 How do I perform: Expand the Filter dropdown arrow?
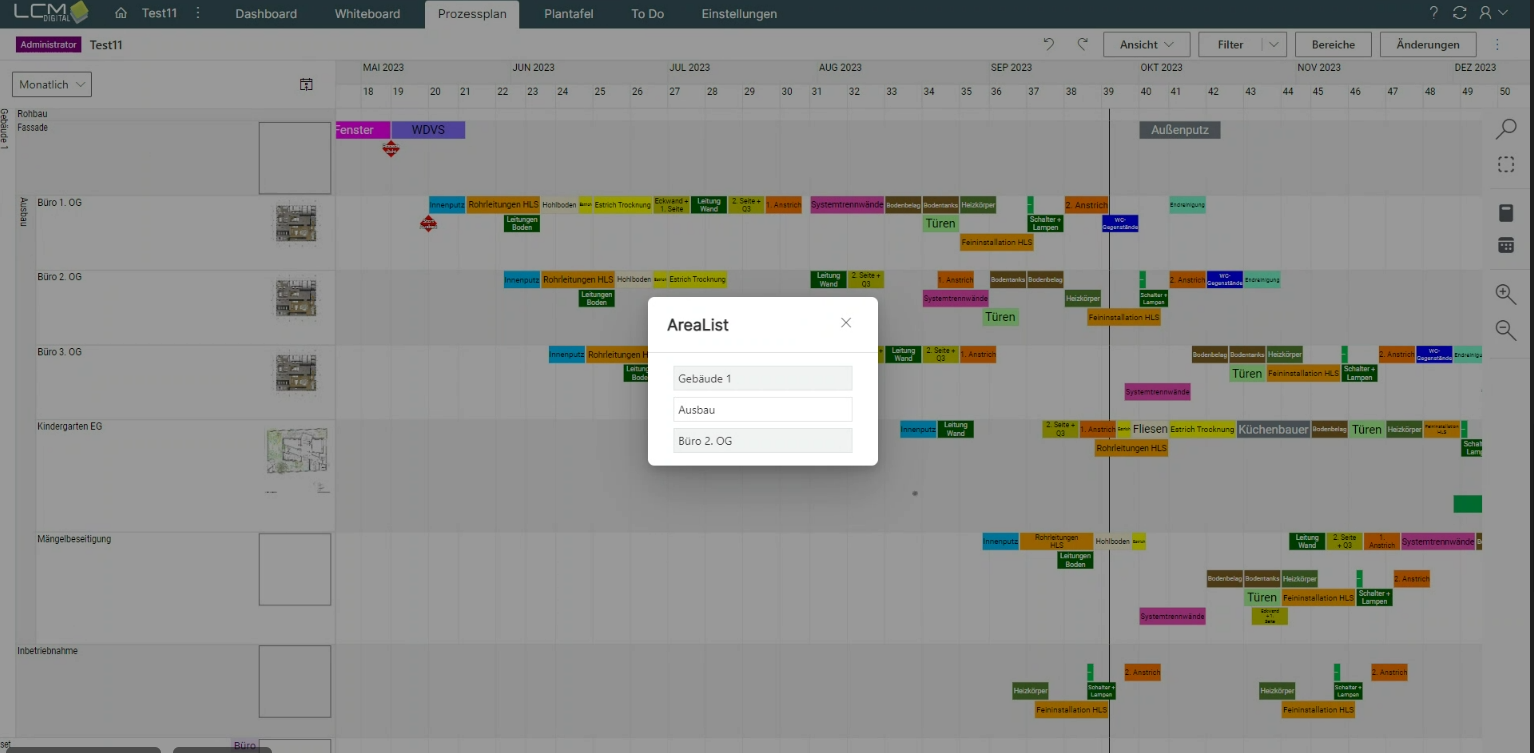click(1273, 45)
